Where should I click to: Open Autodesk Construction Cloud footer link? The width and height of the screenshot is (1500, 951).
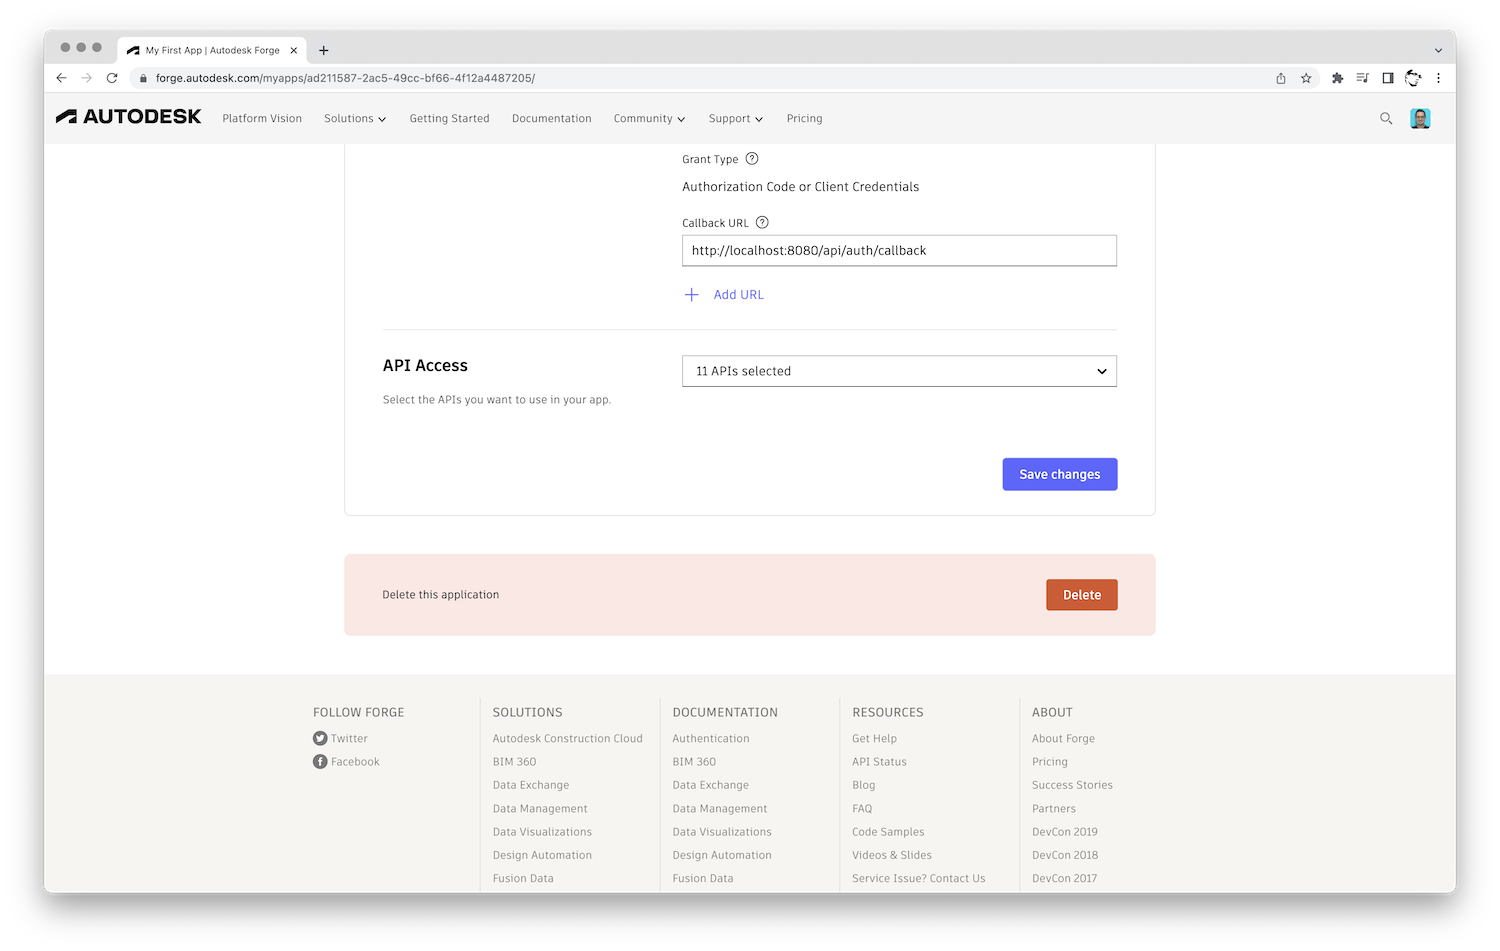[x=567, y=738]
